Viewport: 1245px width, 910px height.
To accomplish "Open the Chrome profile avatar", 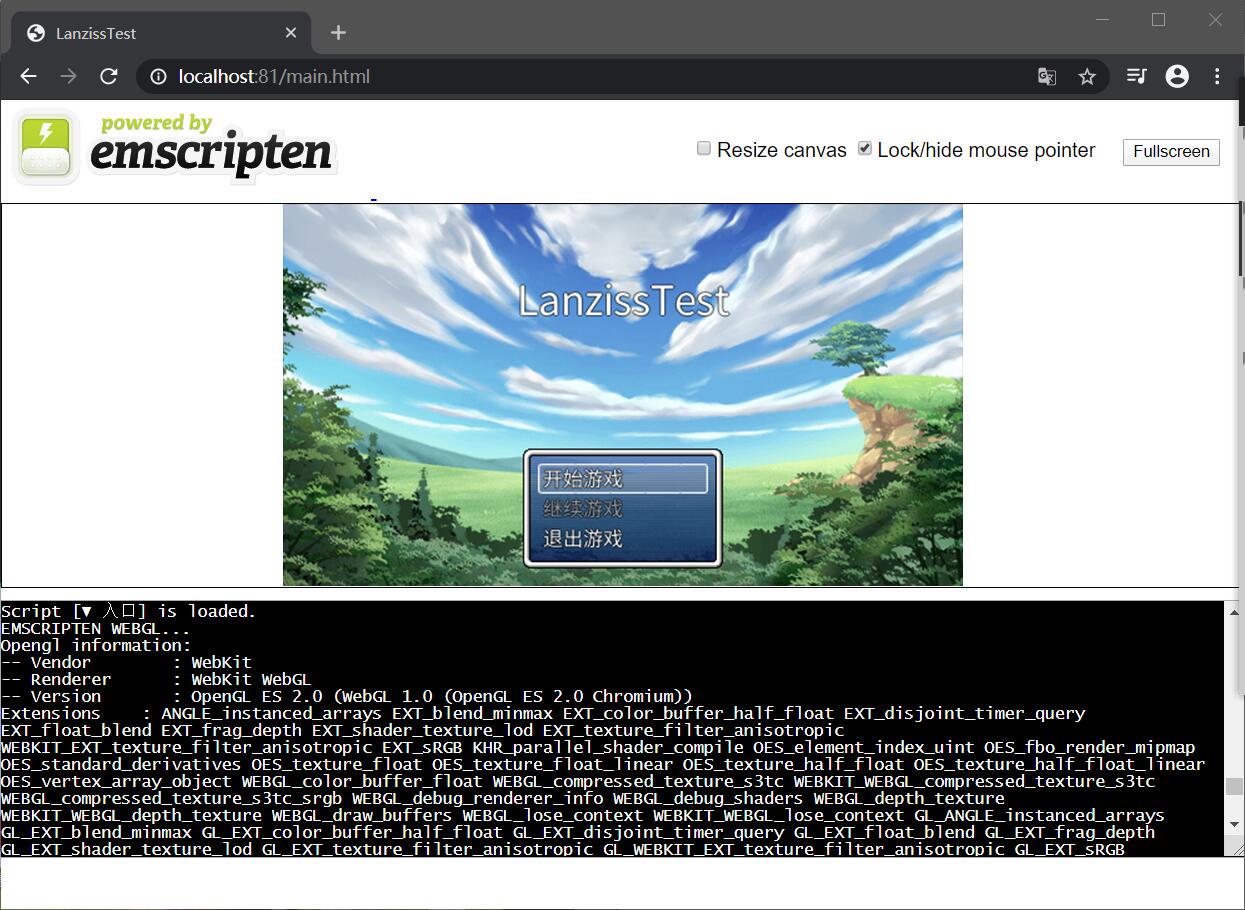I will coord(1177,76).
